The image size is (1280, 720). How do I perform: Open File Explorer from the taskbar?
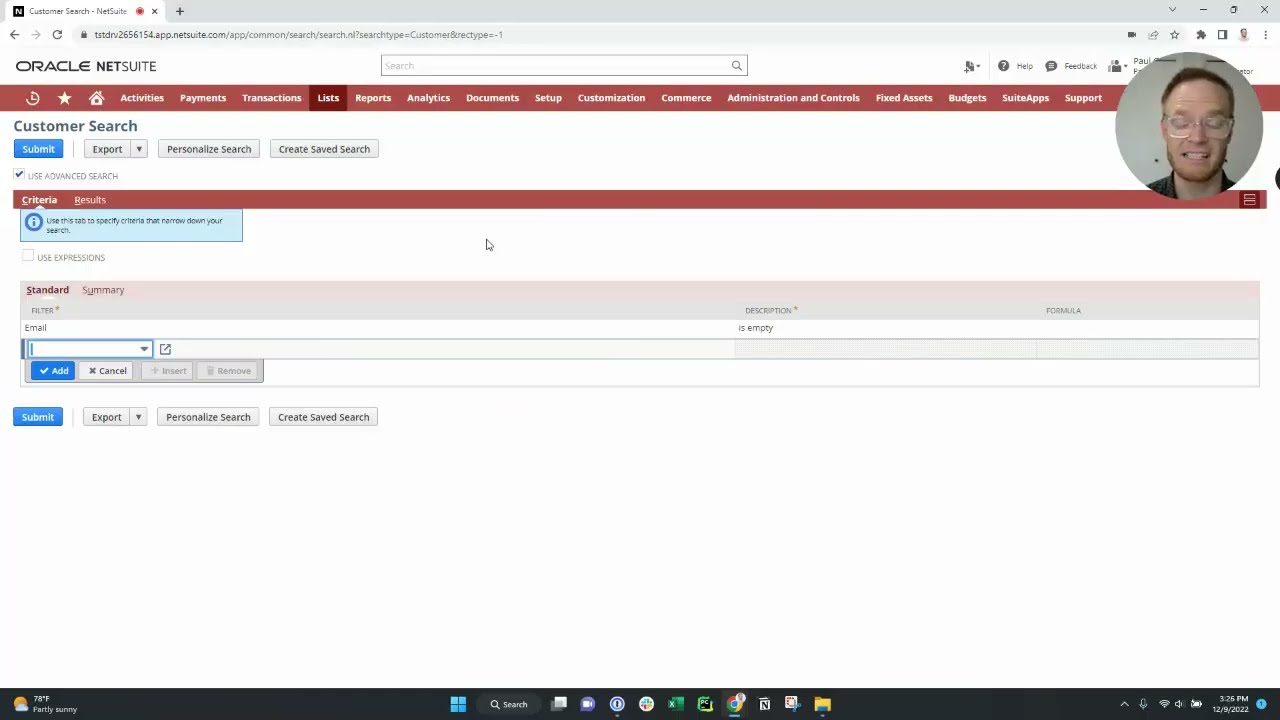click(822, 704)
